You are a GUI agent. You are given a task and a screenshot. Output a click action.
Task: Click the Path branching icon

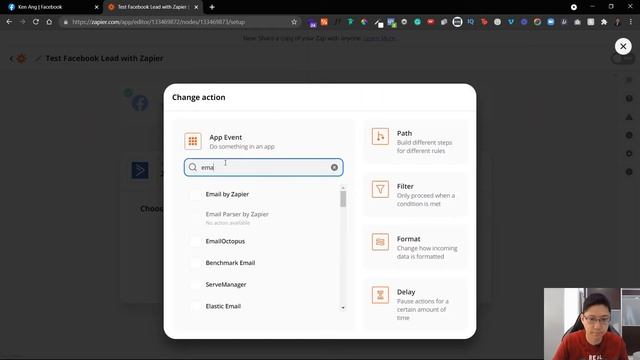380,136
